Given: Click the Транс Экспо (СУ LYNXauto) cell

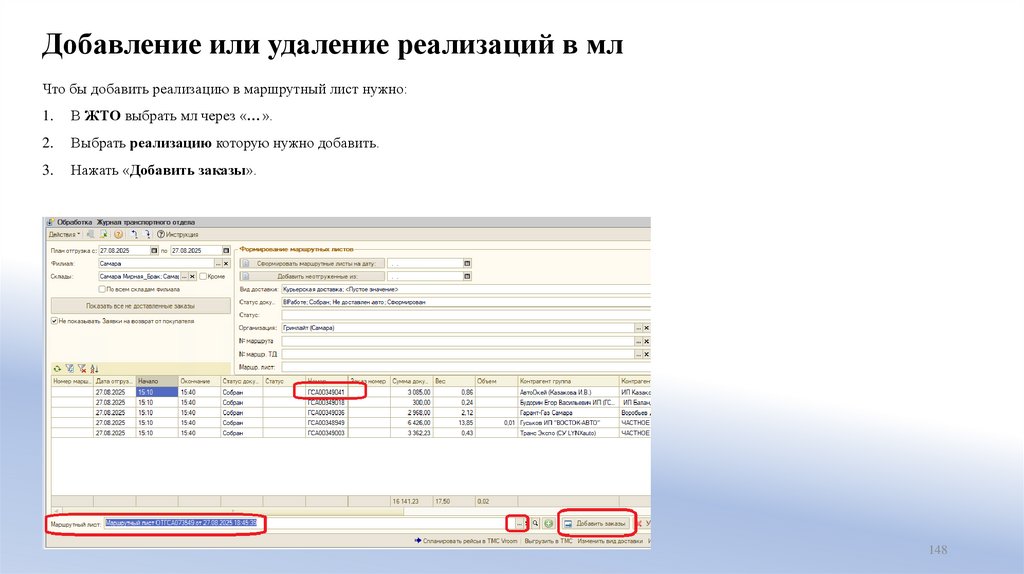Looking at the screenshot, I should pos(568,433).
